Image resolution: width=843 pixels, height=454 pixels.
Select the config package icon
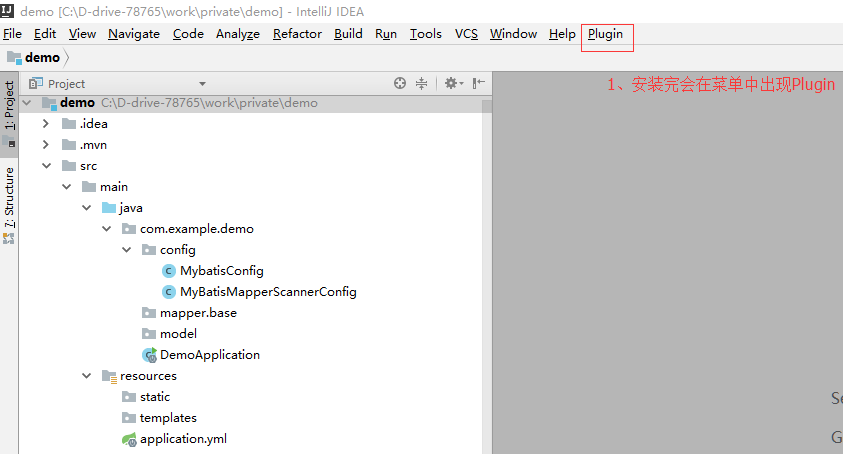[149, 250]
